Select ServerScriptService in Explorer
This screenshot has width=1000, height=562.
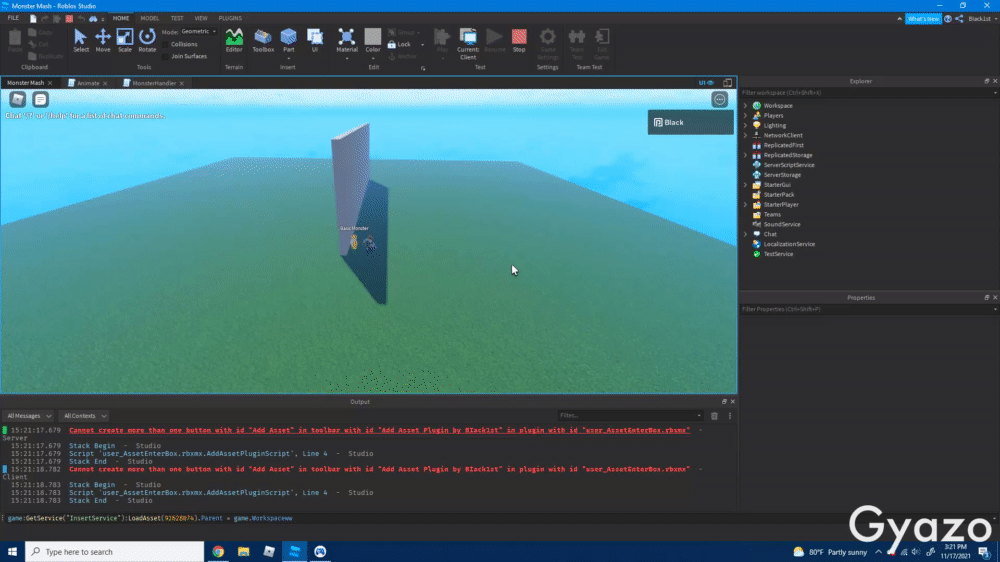pos(789,165)
